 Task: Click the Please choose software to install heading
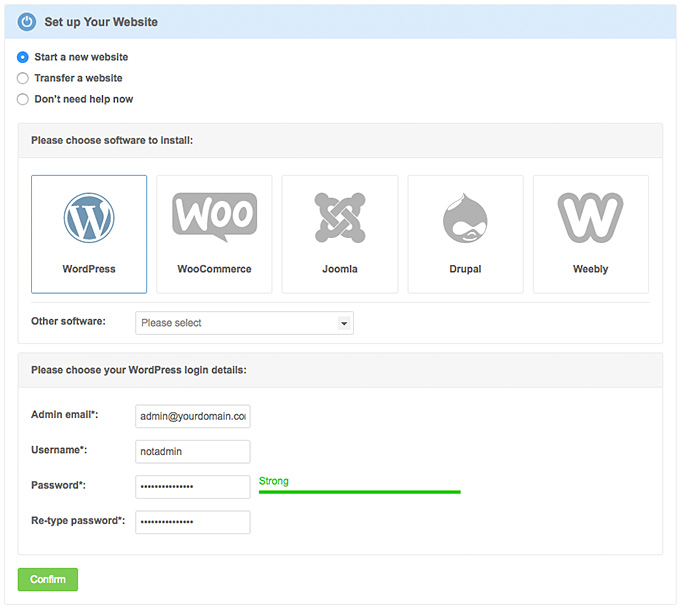(x=112, y=141)
